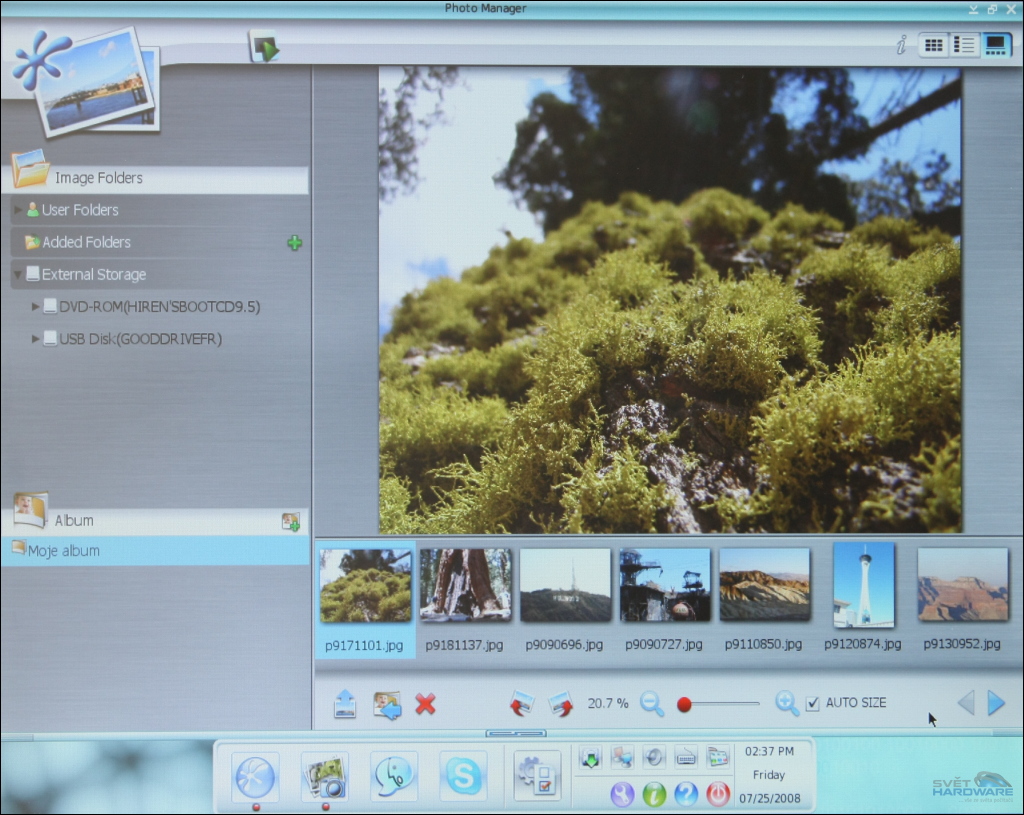Collapse the External Storage section
Image resolution: width=1024 pixels, height=815 pixels.
pyautogui.click(x=18, y=274)
